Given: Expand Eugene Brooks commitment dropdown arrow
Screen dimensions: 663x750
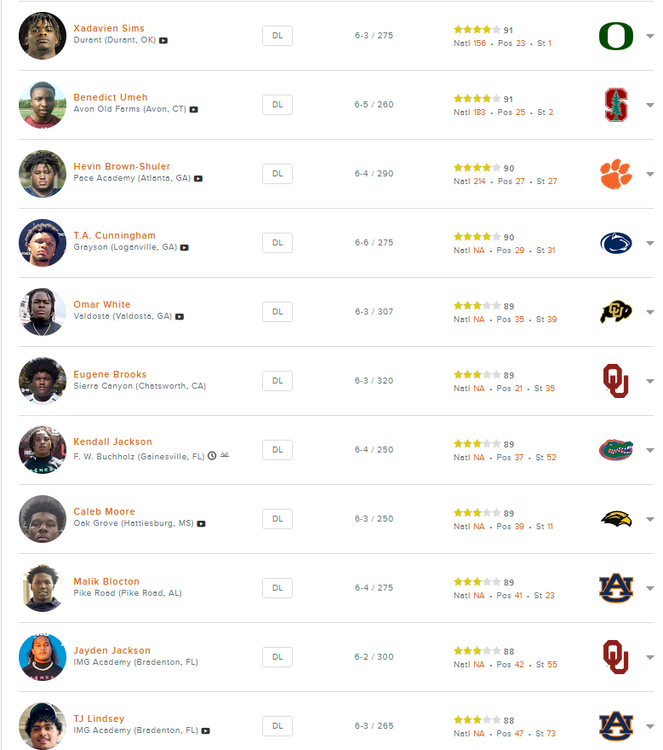Looking at the screenshot, I should (650, 381).
